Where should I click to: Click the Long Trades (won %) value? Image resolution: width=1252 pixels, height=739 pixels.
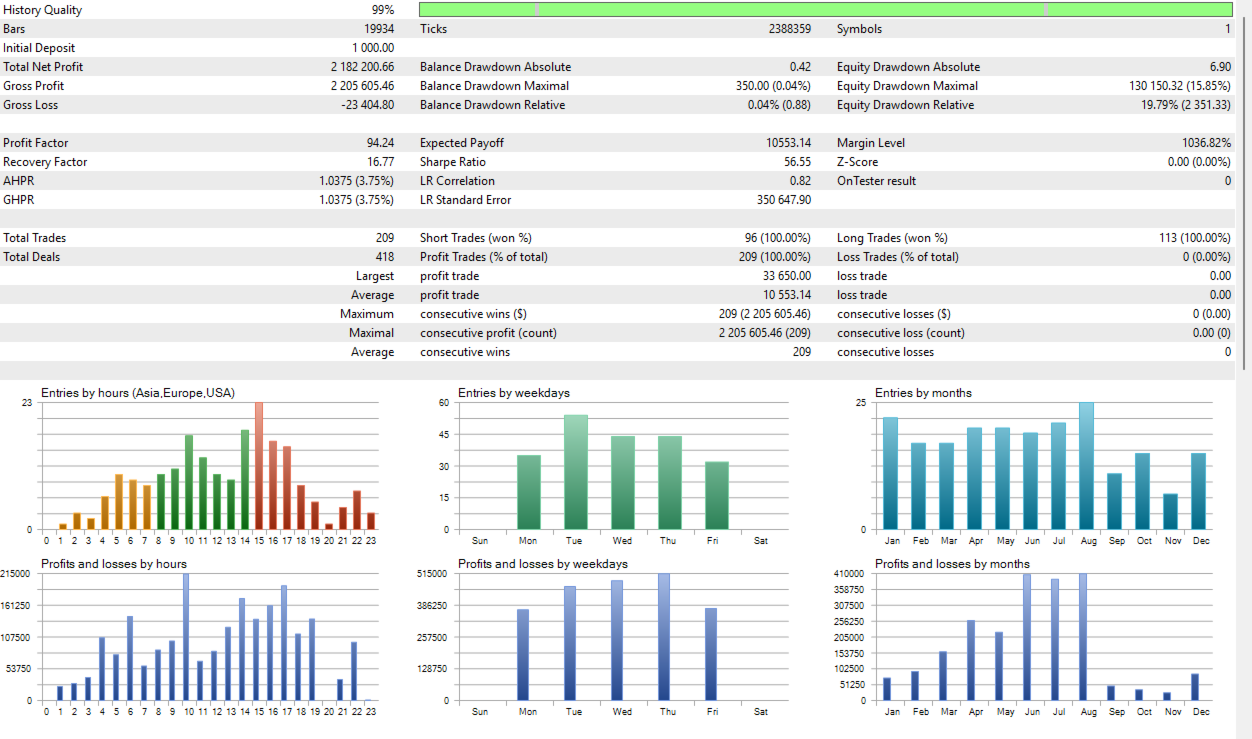[1195, 238]
